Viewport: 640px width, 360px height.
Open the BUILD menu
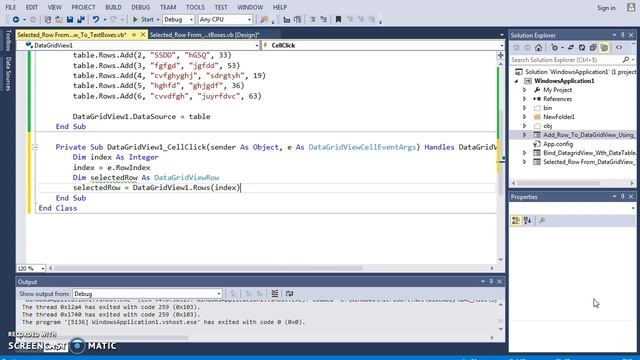113,7
